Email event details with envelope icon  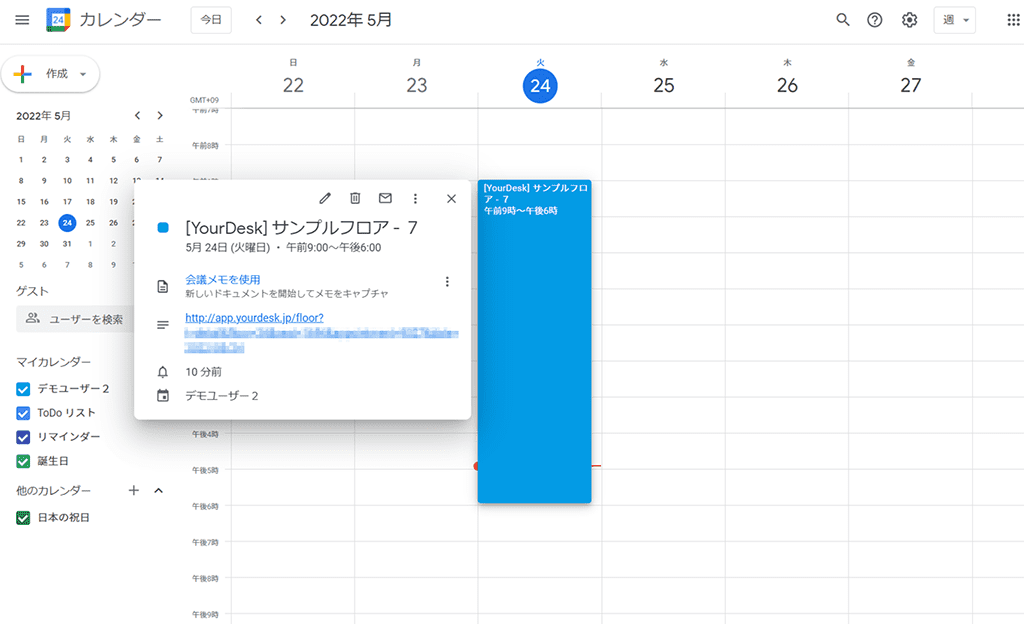tap(385, 198)
